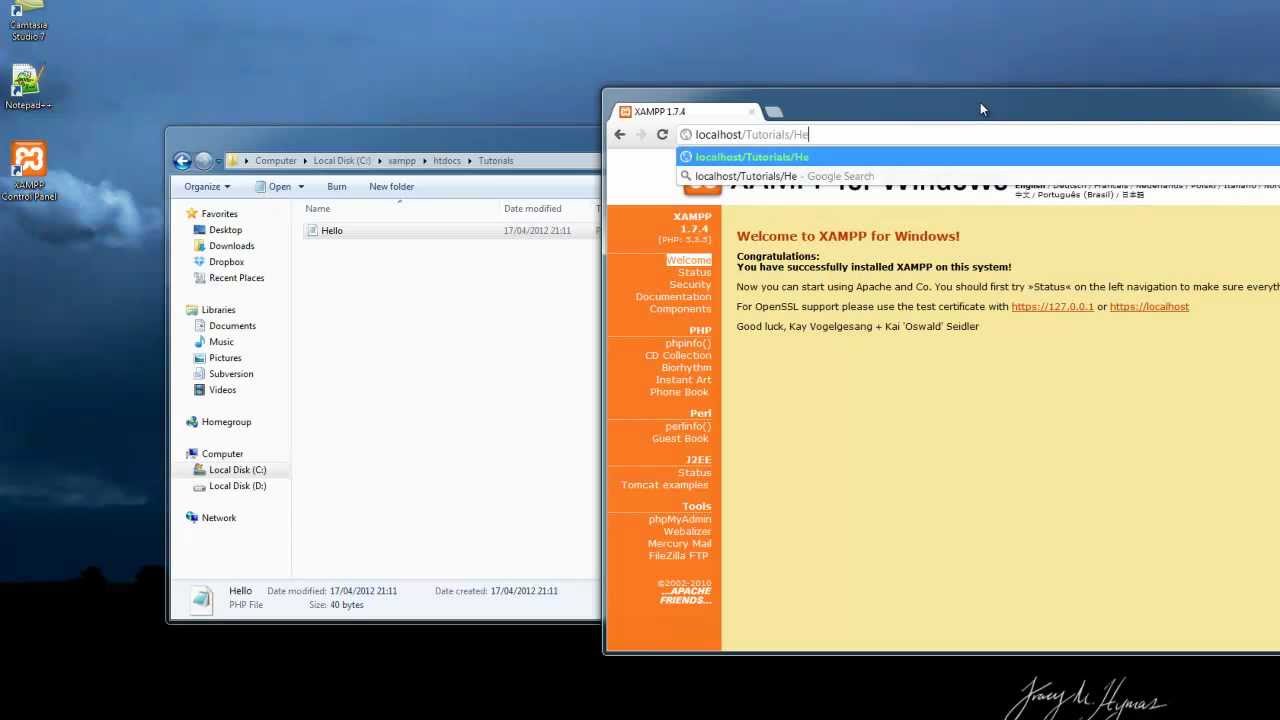Open Security link in XAMPP sidebar
Viewport: 1280px width, 720px height.
click(690, 285)
